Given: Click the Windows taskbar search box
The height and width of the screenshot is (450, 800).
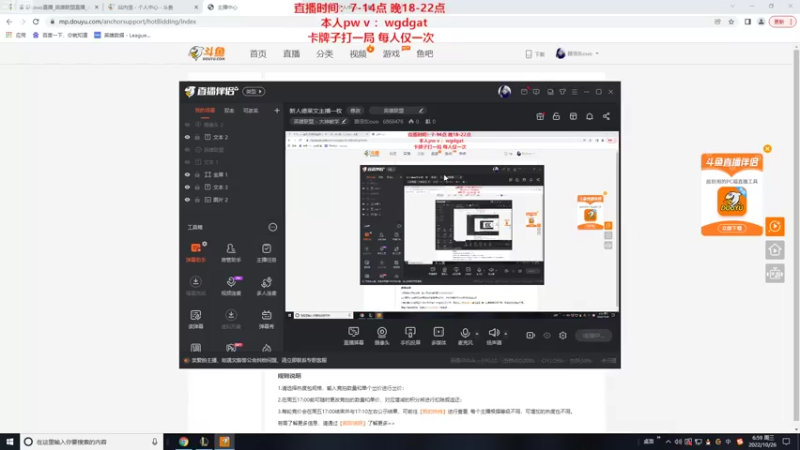Looking at the screenshot, I should coord(92,442).
